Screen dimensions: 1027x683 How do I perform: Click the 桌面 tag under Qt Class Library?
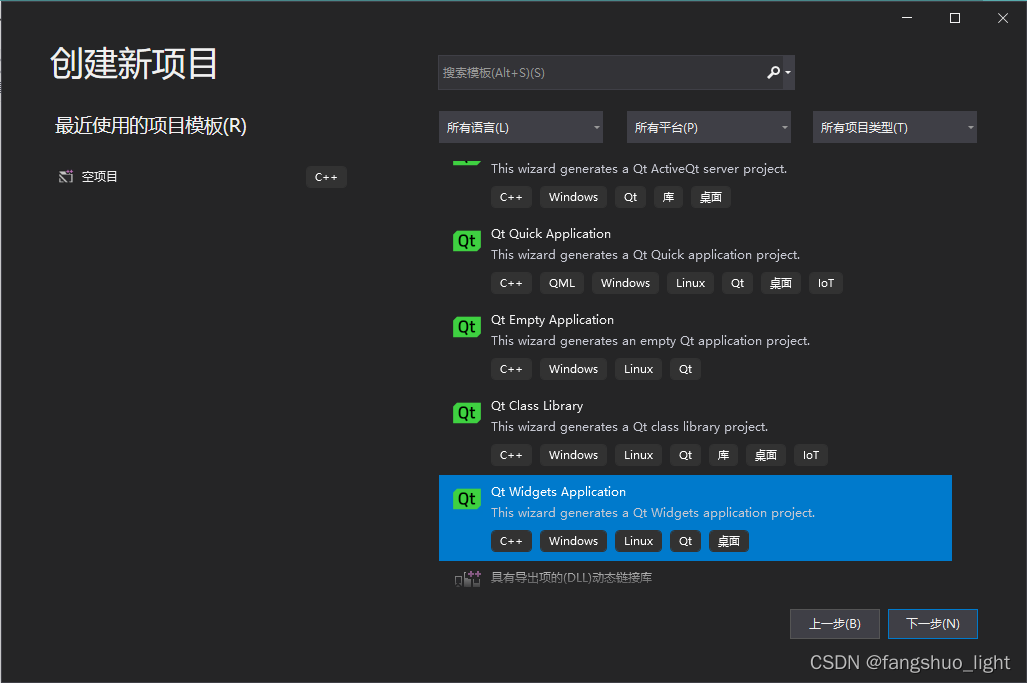pos(766,455)
